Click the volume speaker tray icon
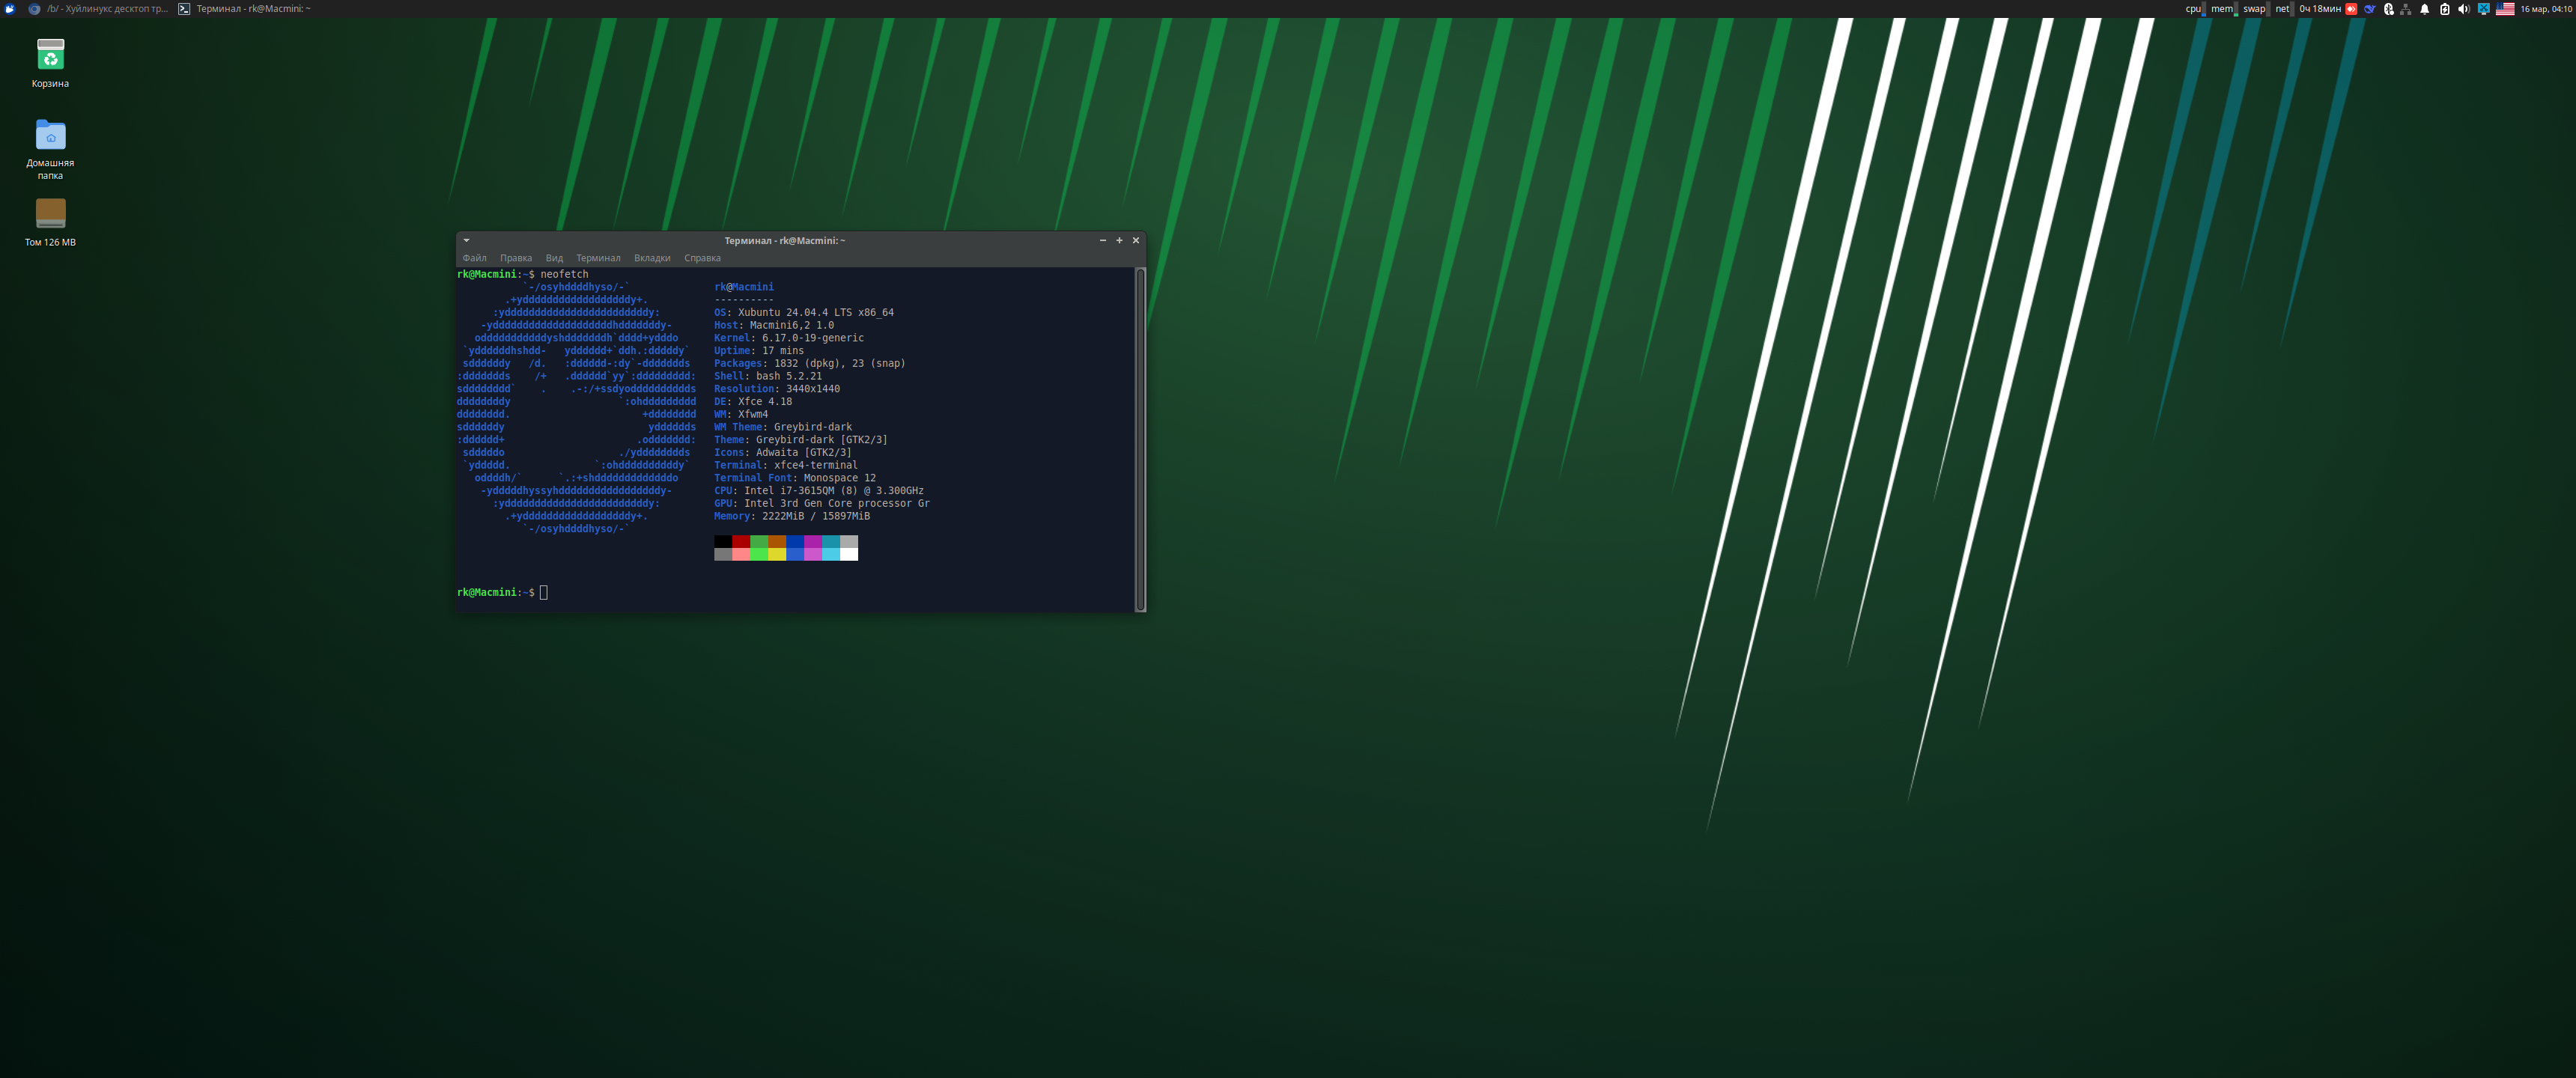Screen dimensions: 2576x1078 pos(2463,9)
